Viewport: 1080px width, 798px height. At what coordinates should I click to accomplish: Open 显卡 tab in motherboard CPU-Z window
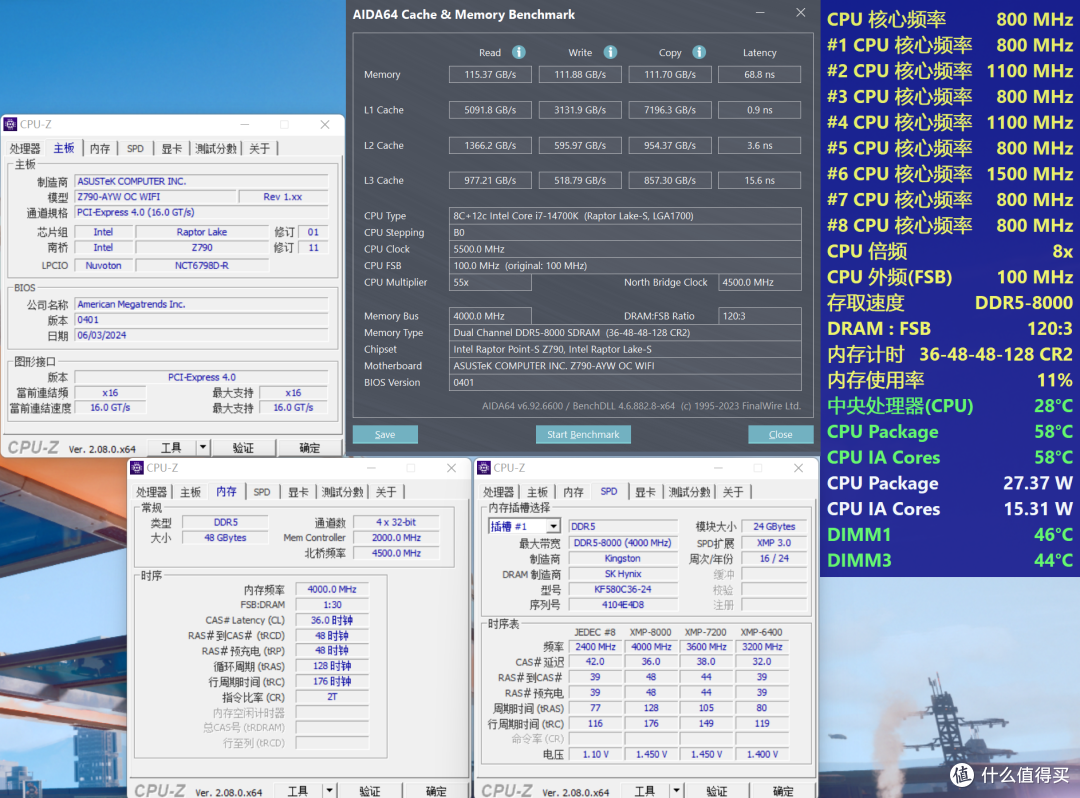(x=172, y=149)
